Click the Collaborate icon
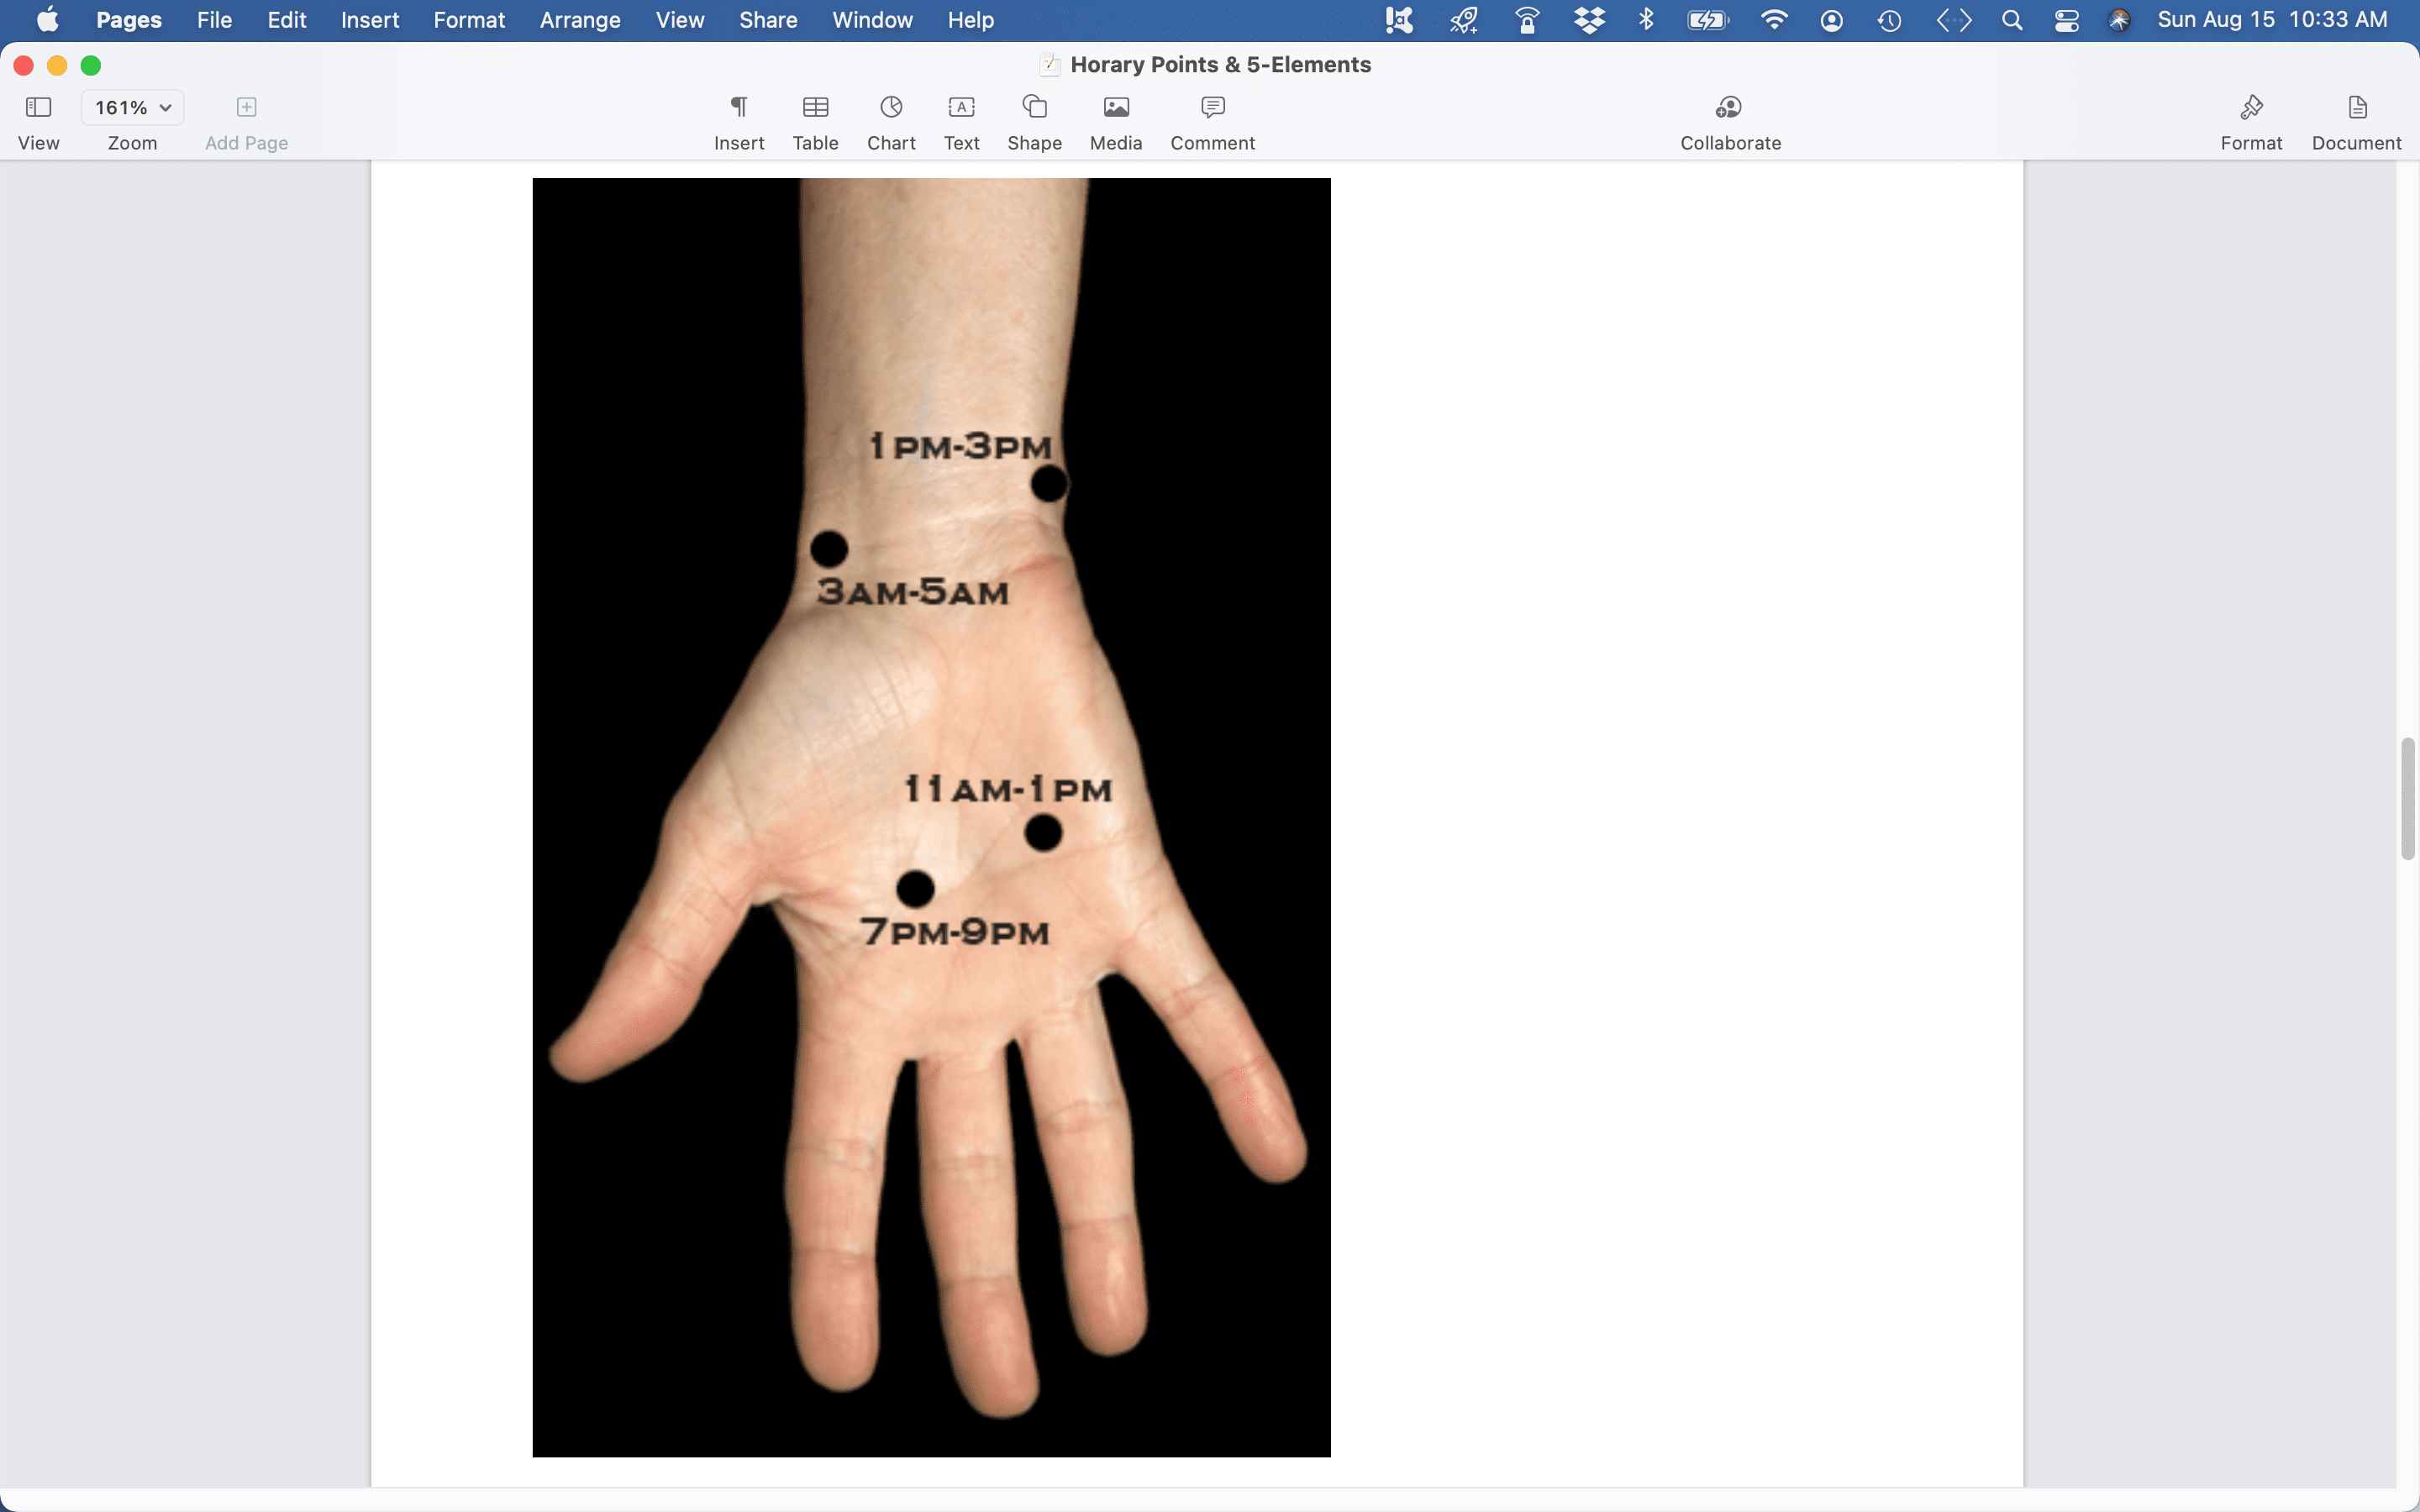The height and width of the screenshot is (1512, 2420). tap(1729, 107)
